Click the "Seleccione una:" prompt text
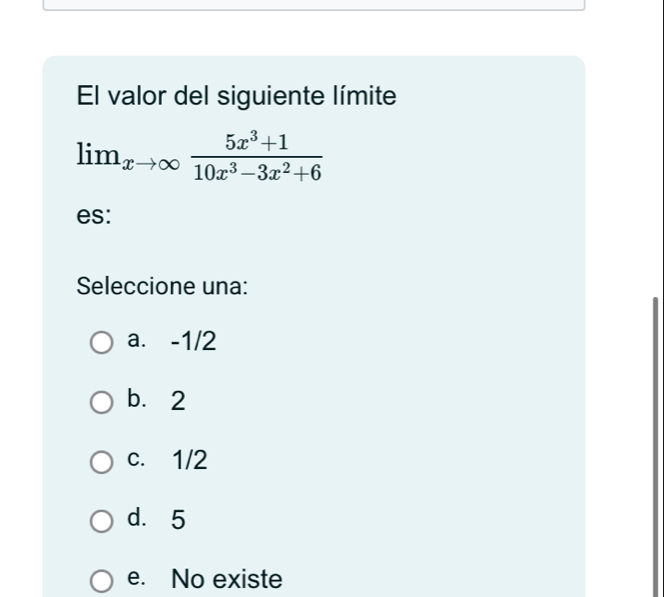 click(x=163, y=285)
